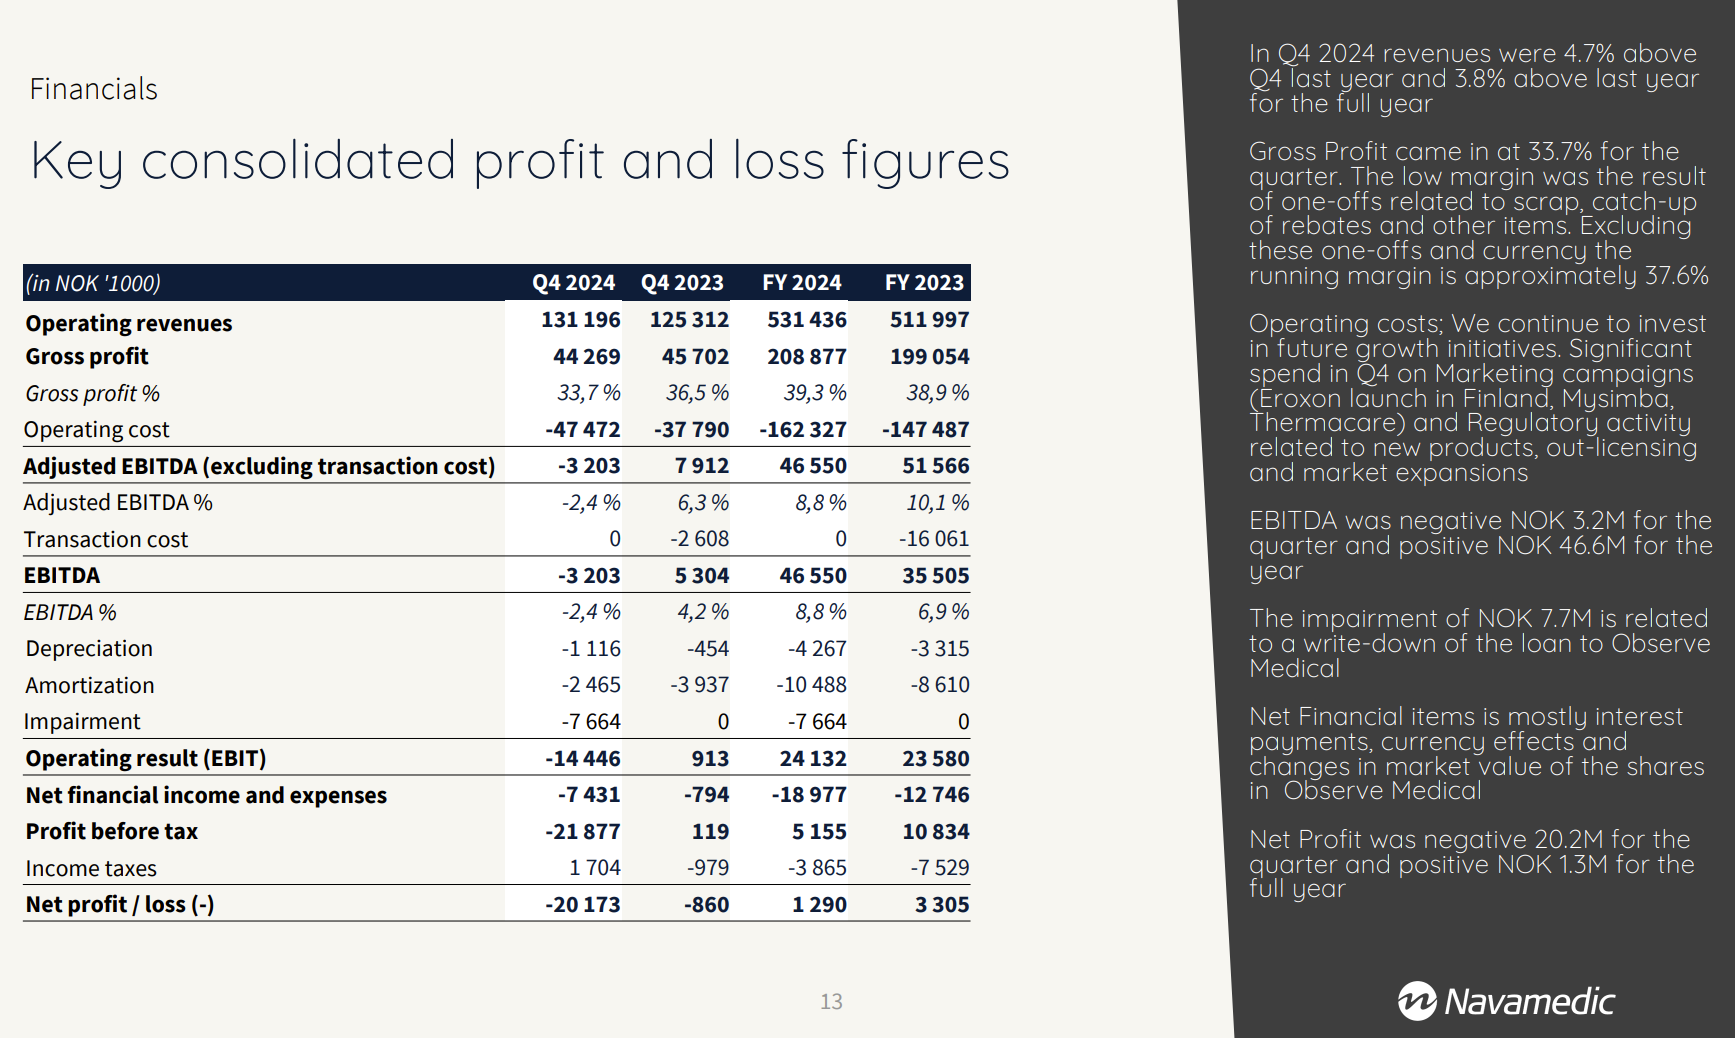Image resolution: width=1735 pixels, height=1038 pixels.
Task: Select the bold 'EBITDA' row label
Action: click(x=62, y=576)
